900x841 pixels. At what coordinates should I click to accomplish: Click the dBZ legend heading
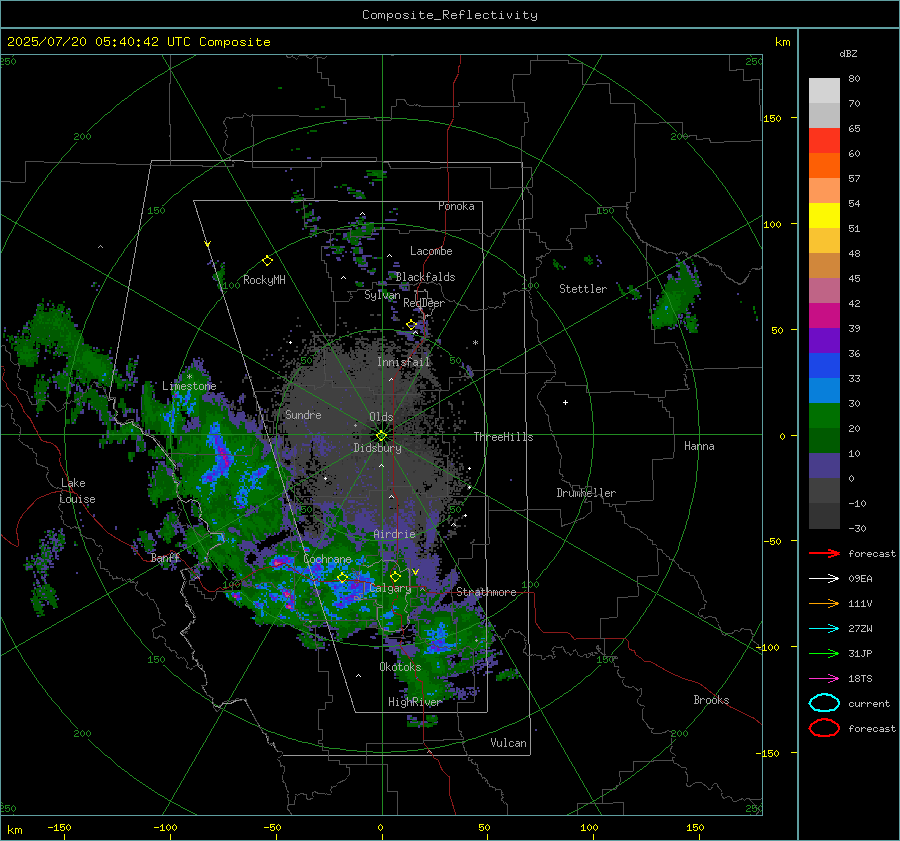[848, 53]
